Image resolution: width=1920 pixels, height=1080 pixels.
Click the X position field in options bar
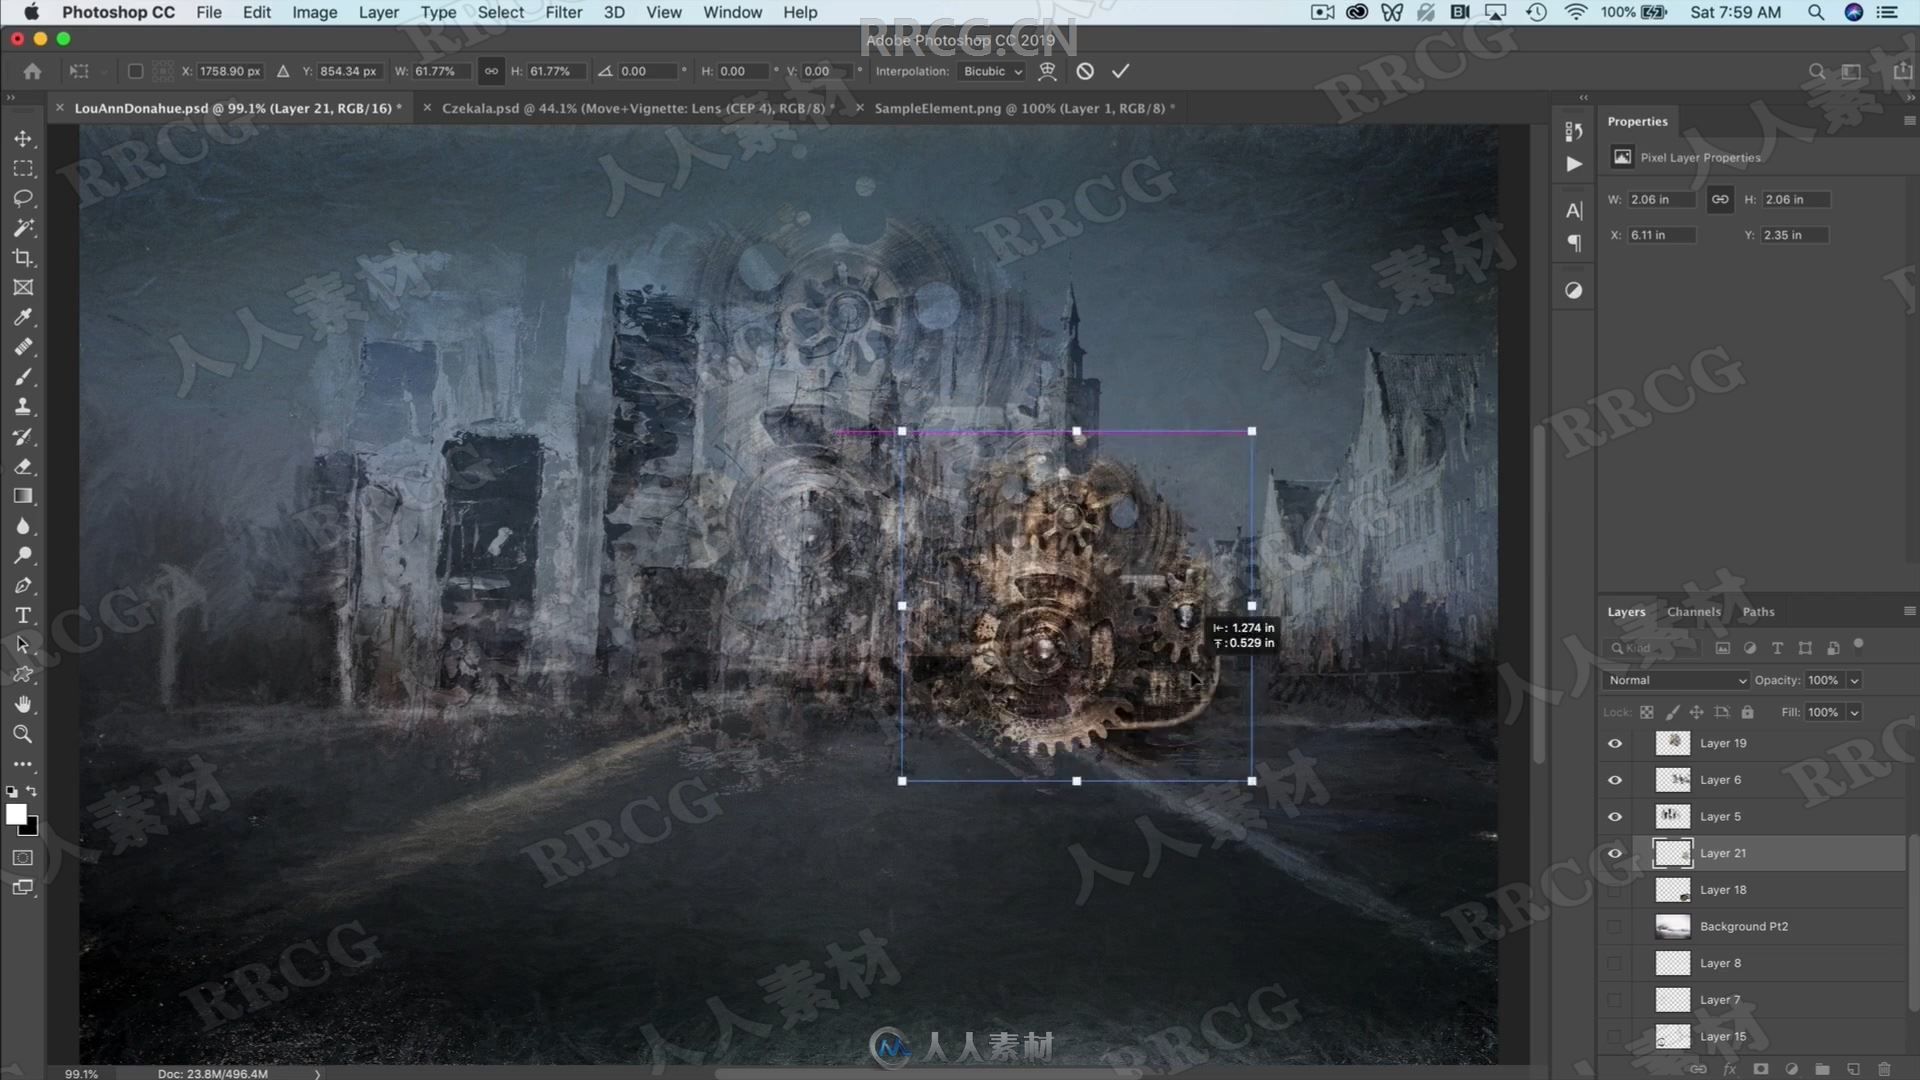pos(229,71)
